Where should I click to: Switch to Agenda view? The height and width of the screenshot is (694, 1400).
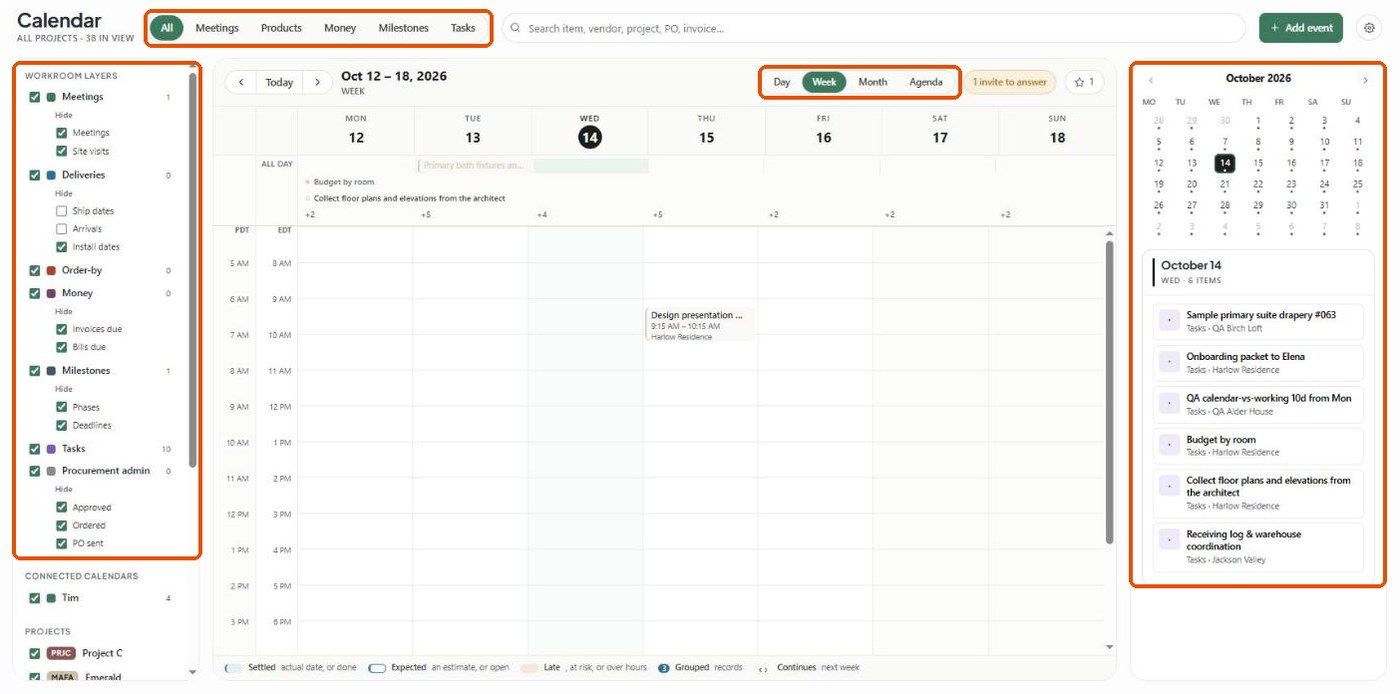(926, 82)
